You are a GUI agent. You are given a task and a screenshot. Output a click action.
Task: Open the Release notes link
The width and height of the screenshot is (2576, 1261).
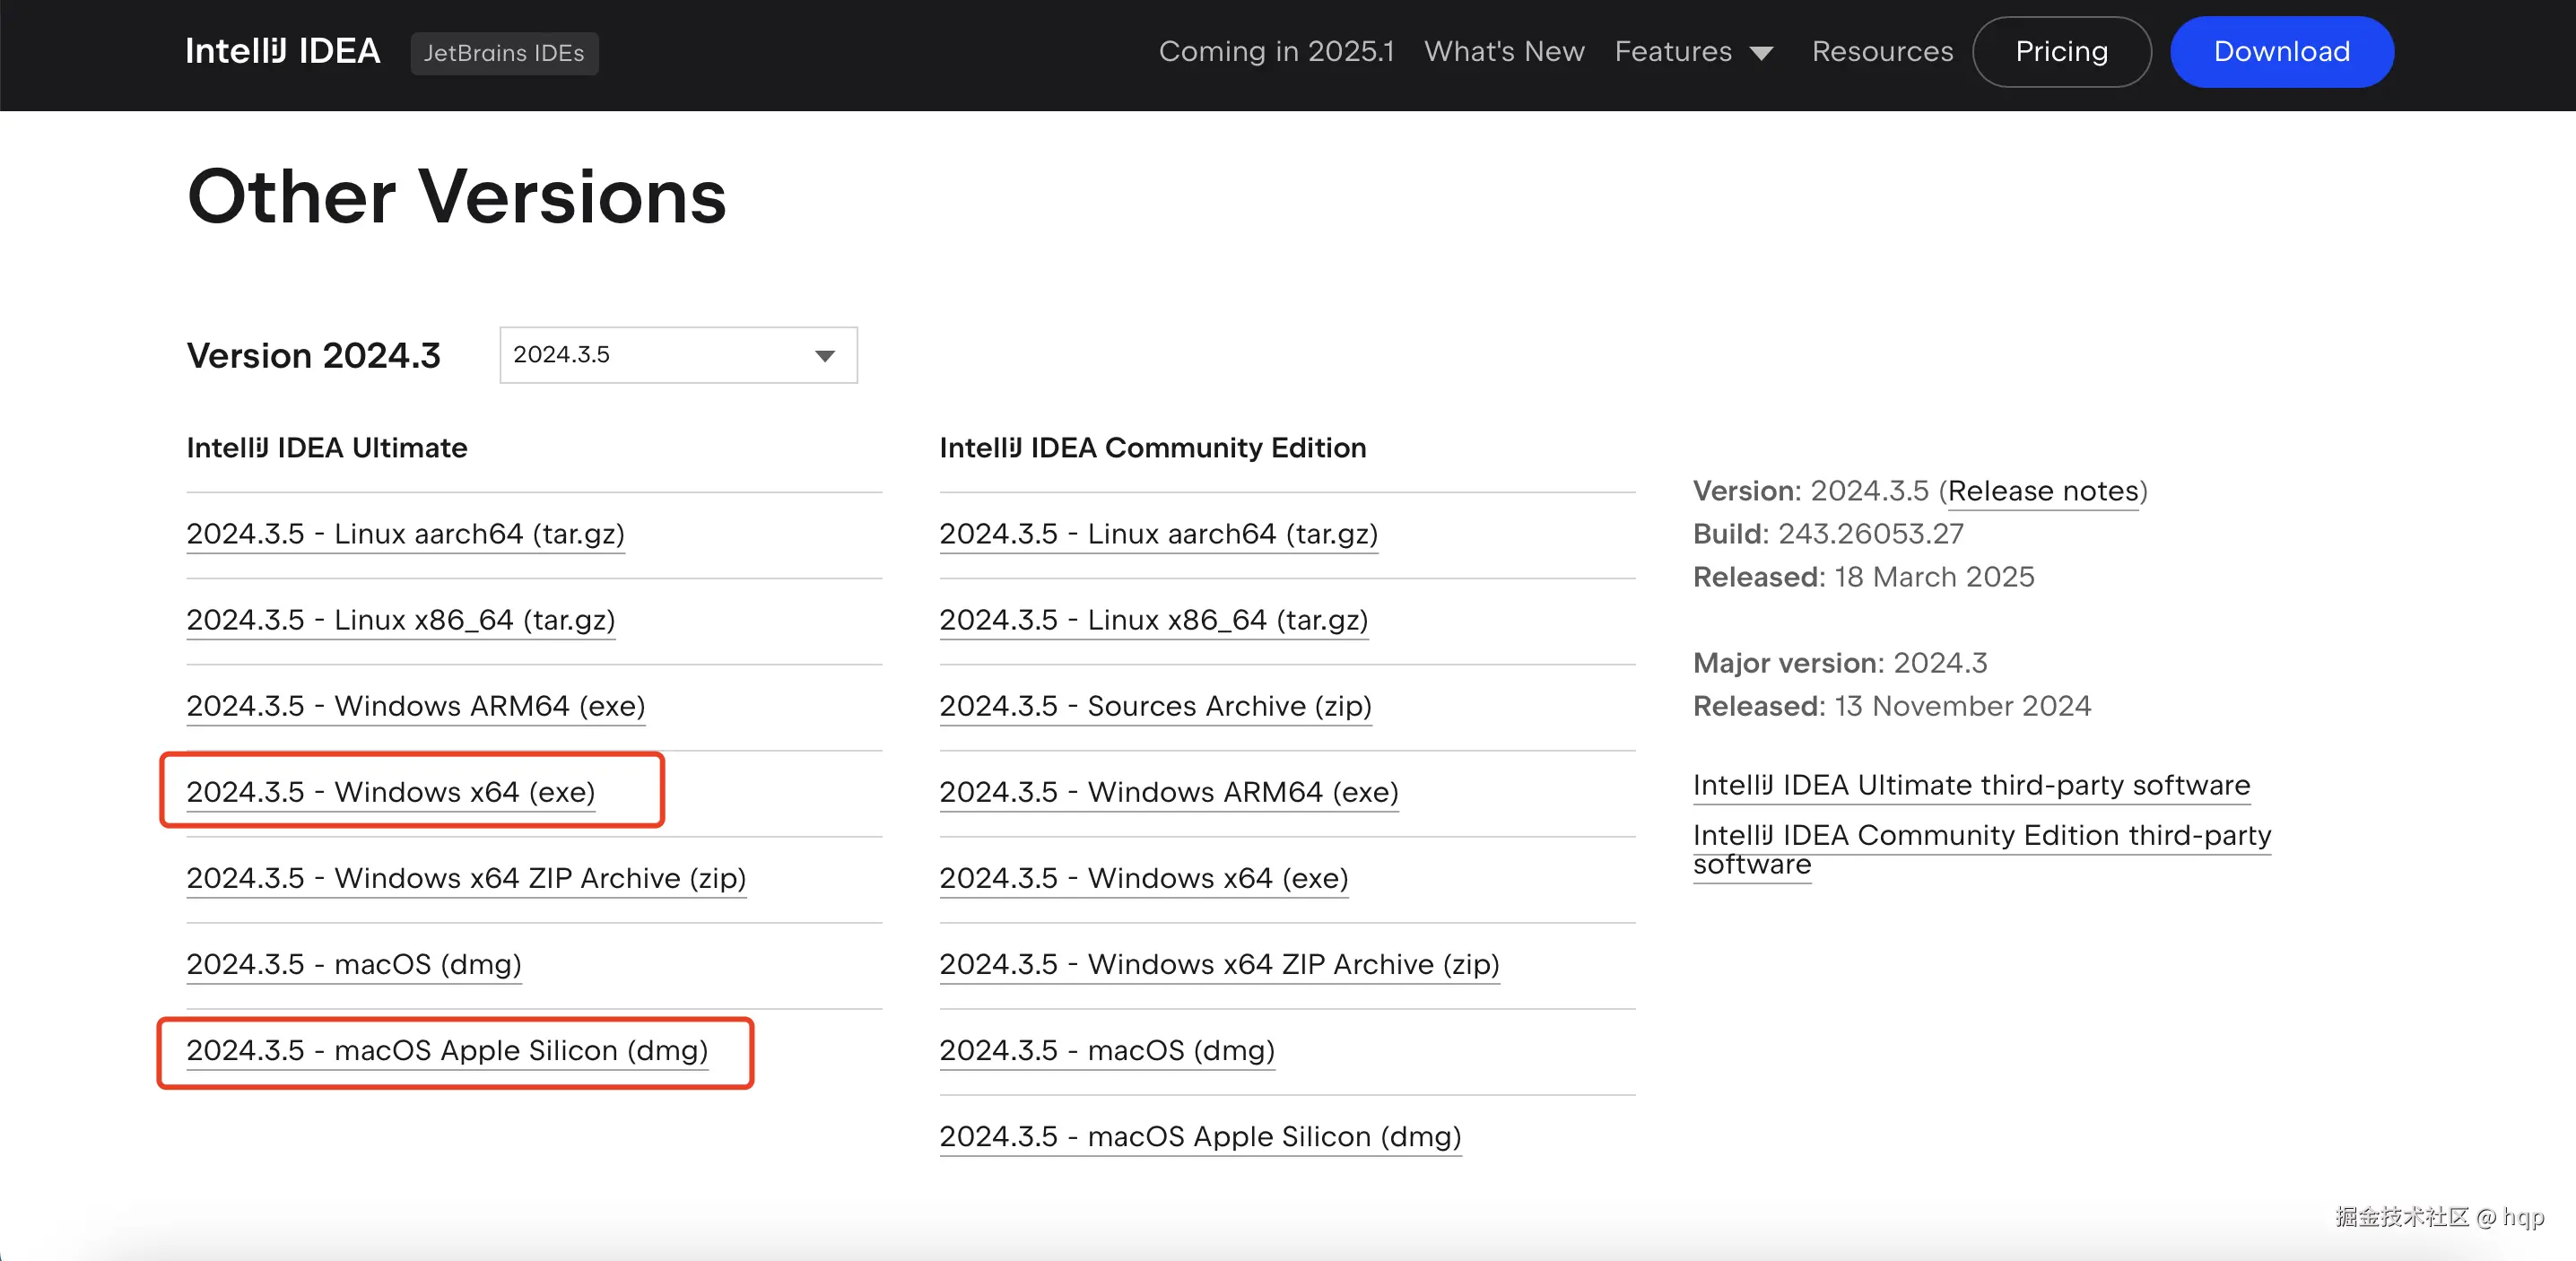tap(2042, 491)
